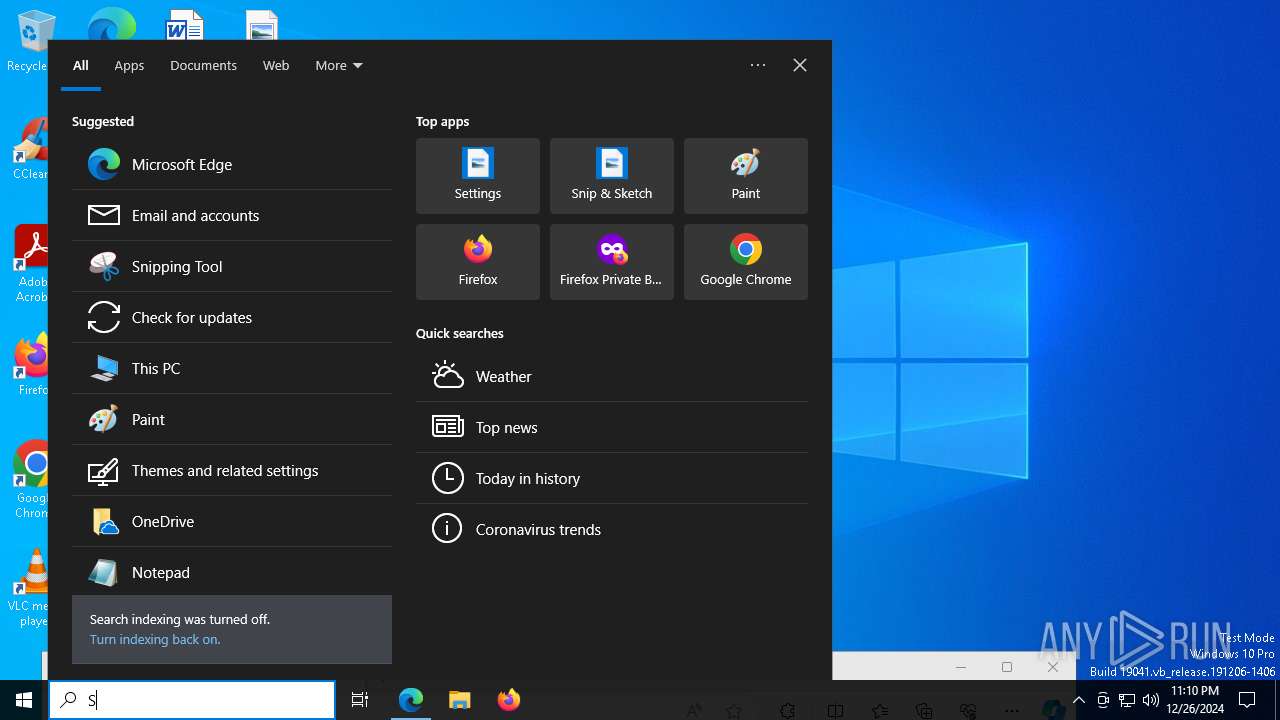This screenshot has width=1280, height=720.
Task: Open This PC from suggested list
Action: 232,369
